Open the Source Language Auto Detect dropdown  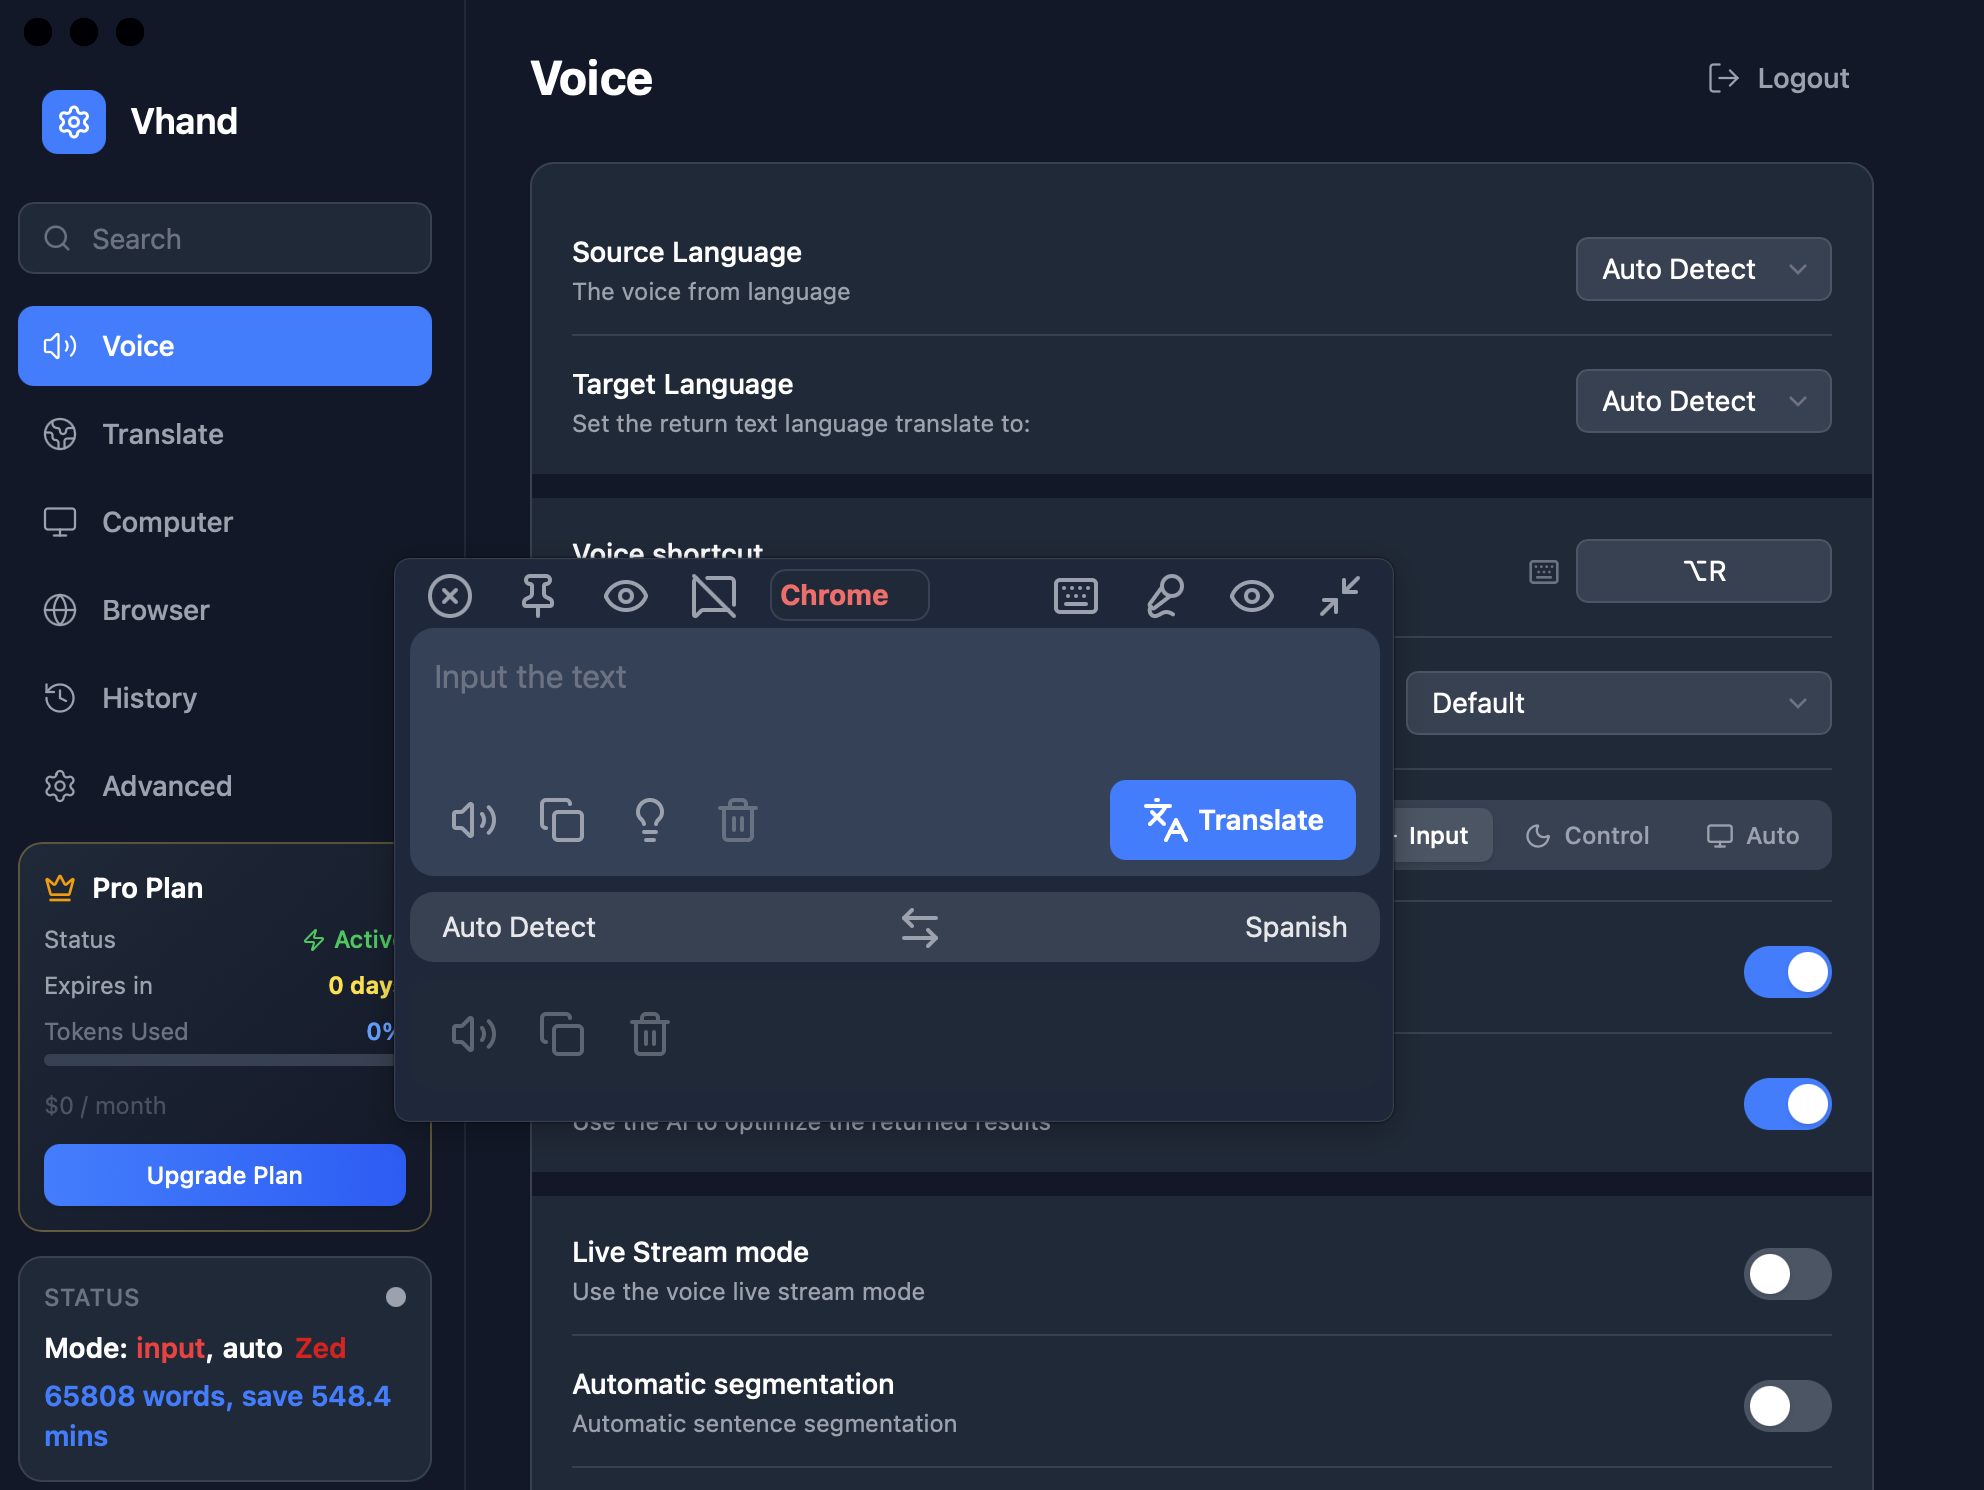pos(1702,269)
